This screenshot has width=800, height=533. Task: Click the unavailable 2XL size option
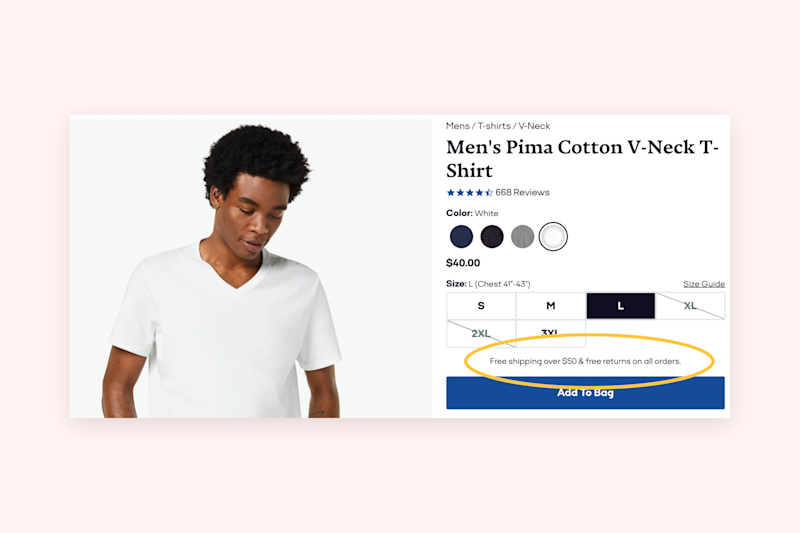tap(481, 334)
